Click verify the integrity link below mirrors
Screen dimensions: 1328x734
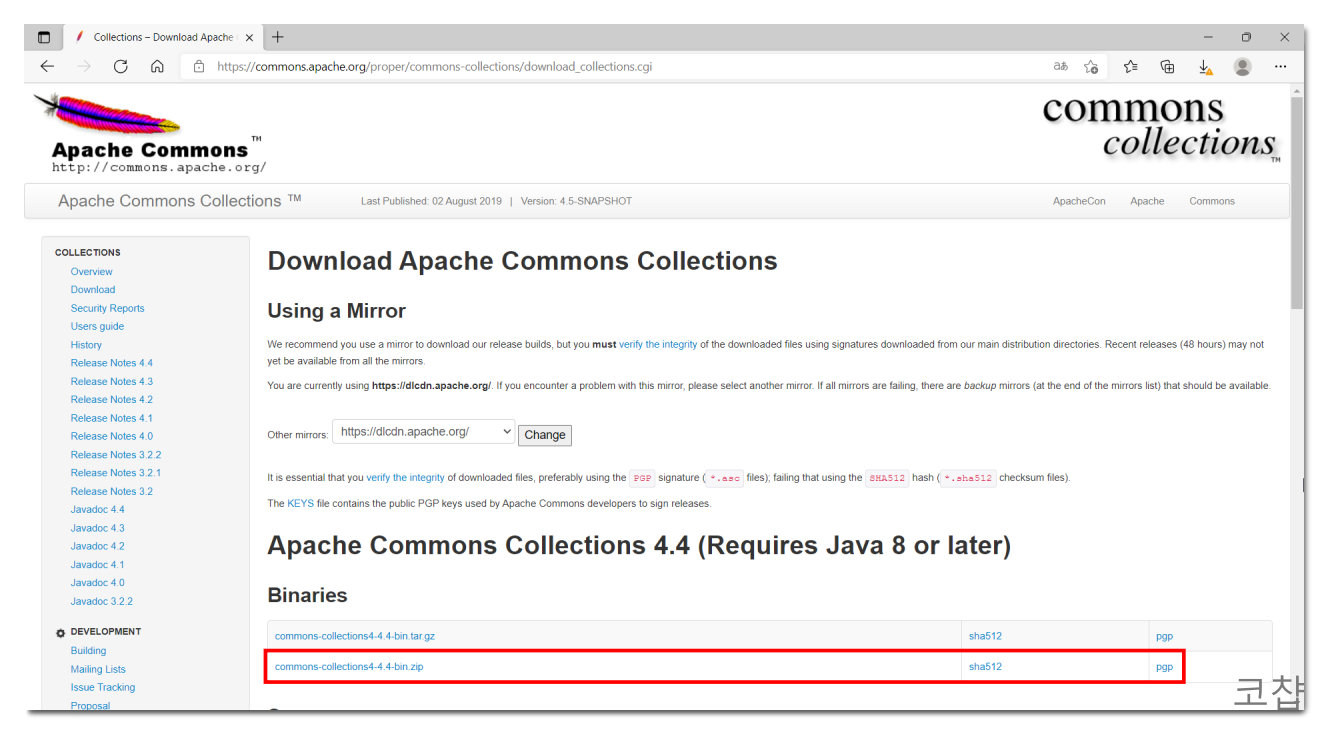[x=405, y=478]
